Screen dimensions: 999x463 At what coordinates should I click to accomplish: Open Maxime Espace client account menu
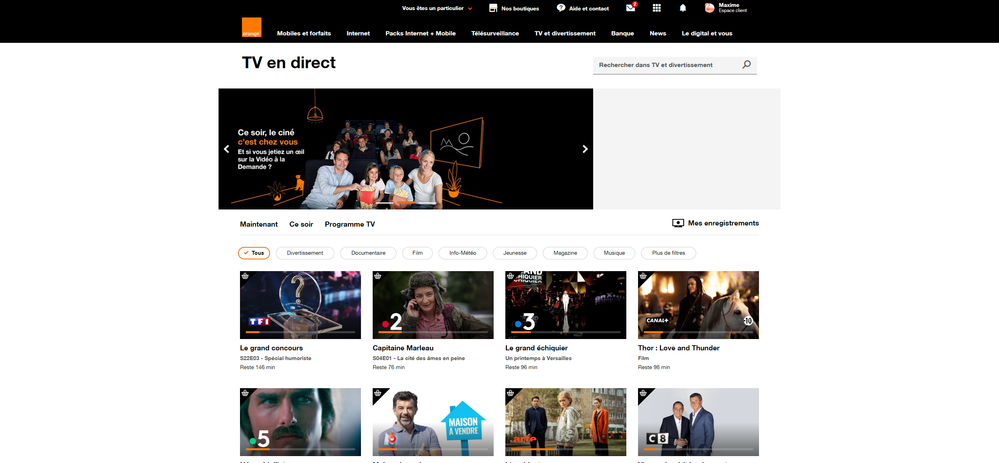[730, 8]
